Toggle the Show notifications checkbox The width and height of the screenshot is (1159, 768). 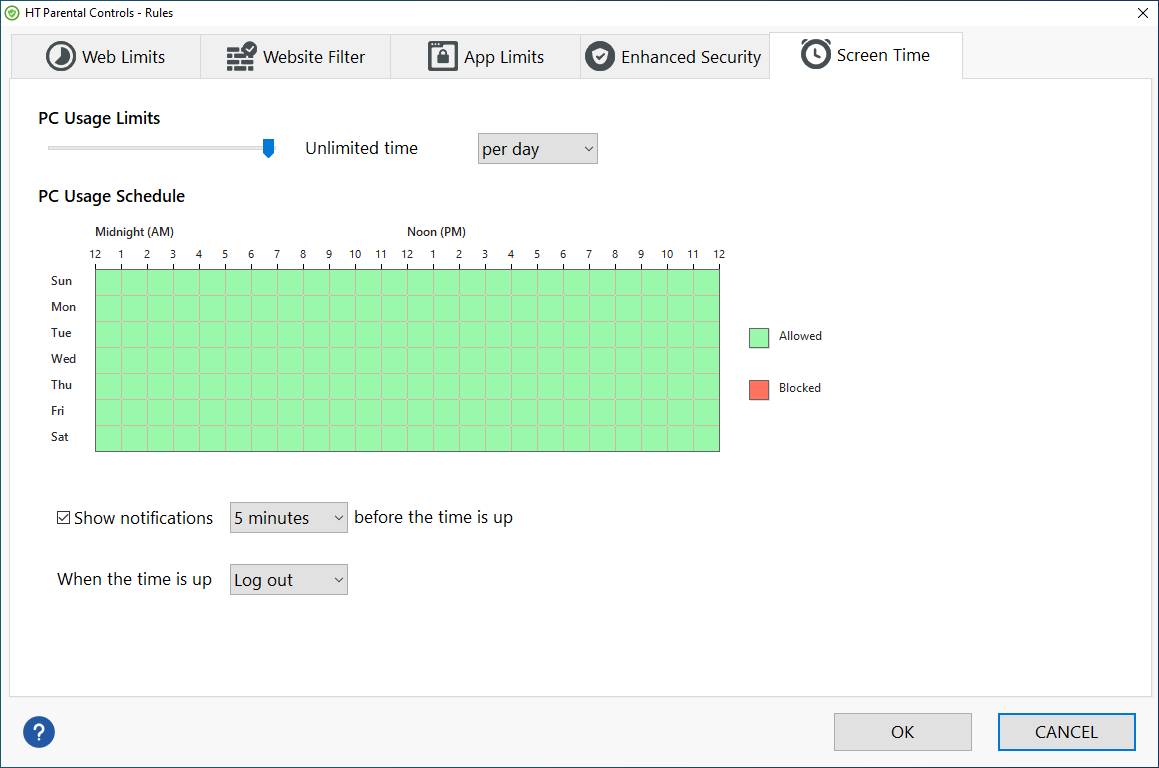pos(64,517)
